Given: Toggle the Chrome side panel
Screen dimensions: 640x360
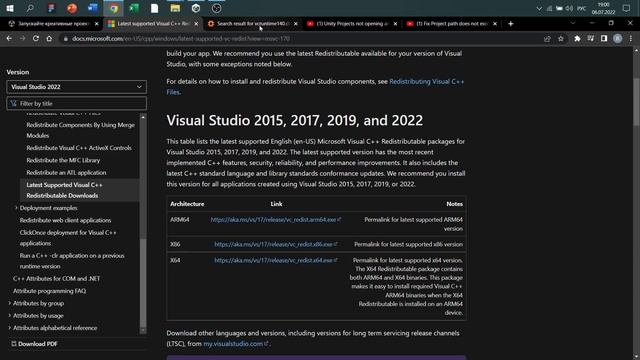Looking at the screenshot, I should click(x=604, y=38).
